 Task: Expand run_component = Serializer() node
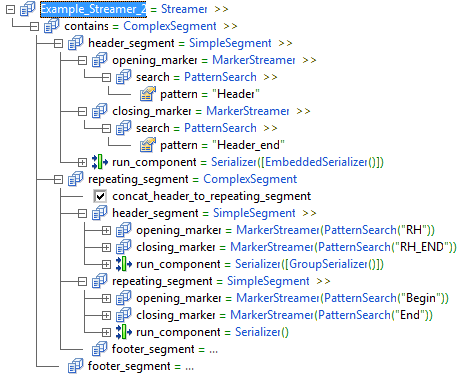106,332
